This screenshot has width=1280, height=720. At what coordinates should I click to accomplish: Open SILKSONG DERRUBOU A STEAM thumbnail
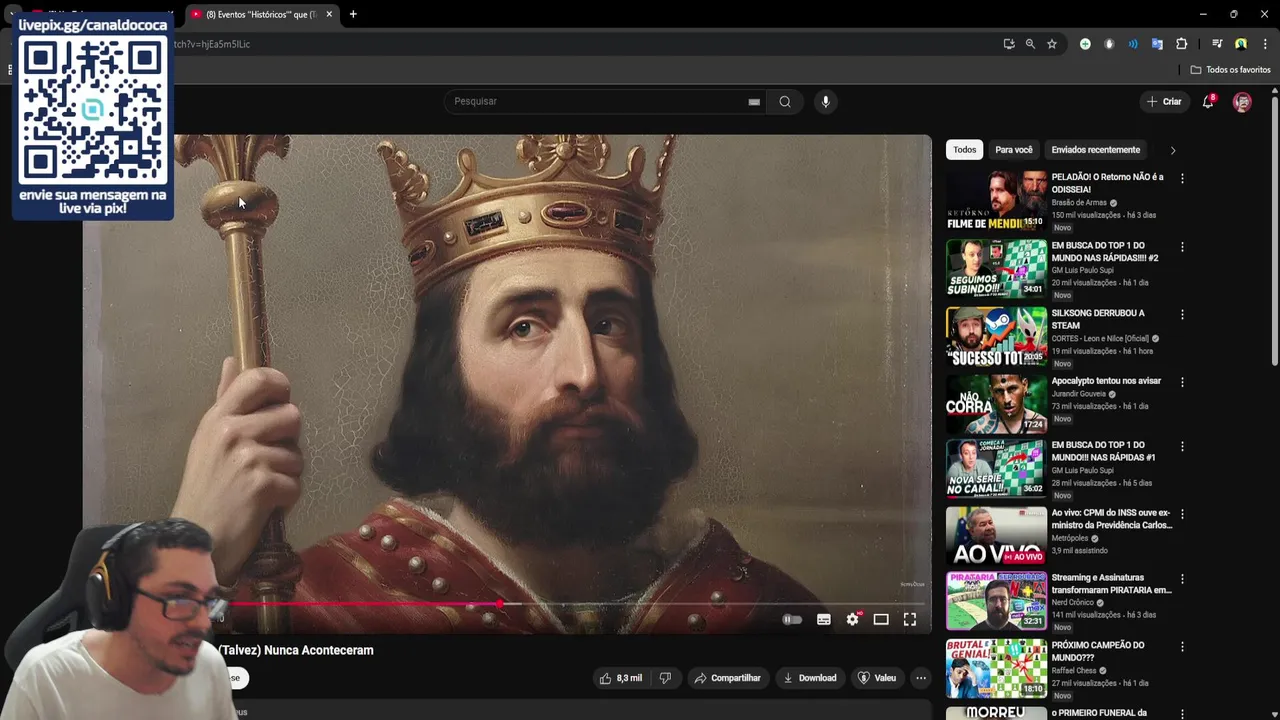tap(996, 335)
